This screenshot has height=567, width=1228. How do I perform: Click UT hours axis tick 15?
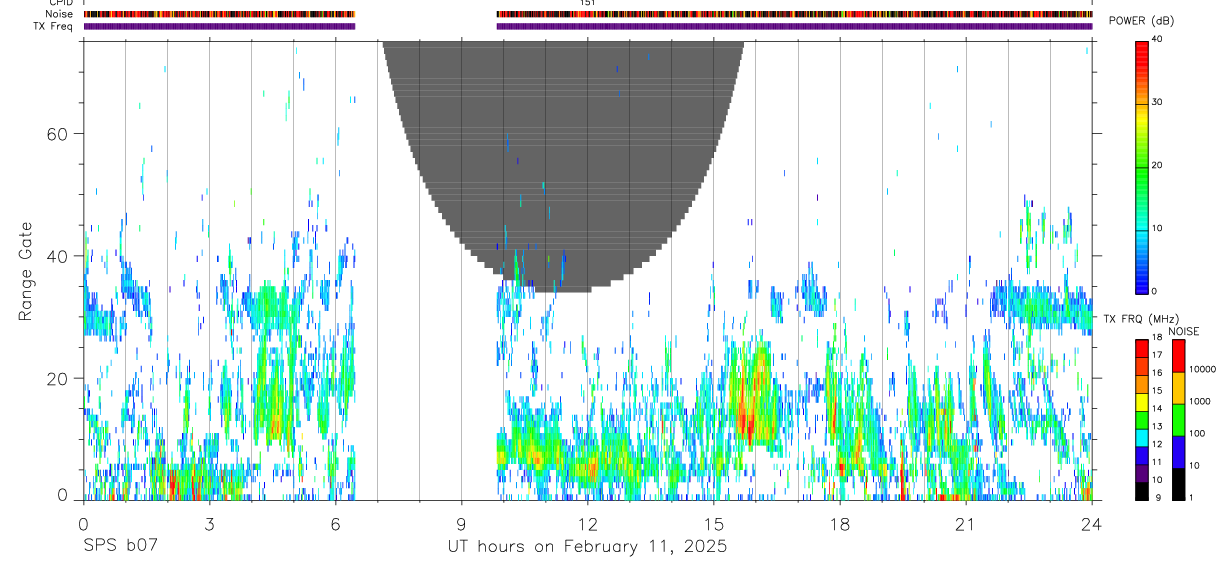[714, 523]
